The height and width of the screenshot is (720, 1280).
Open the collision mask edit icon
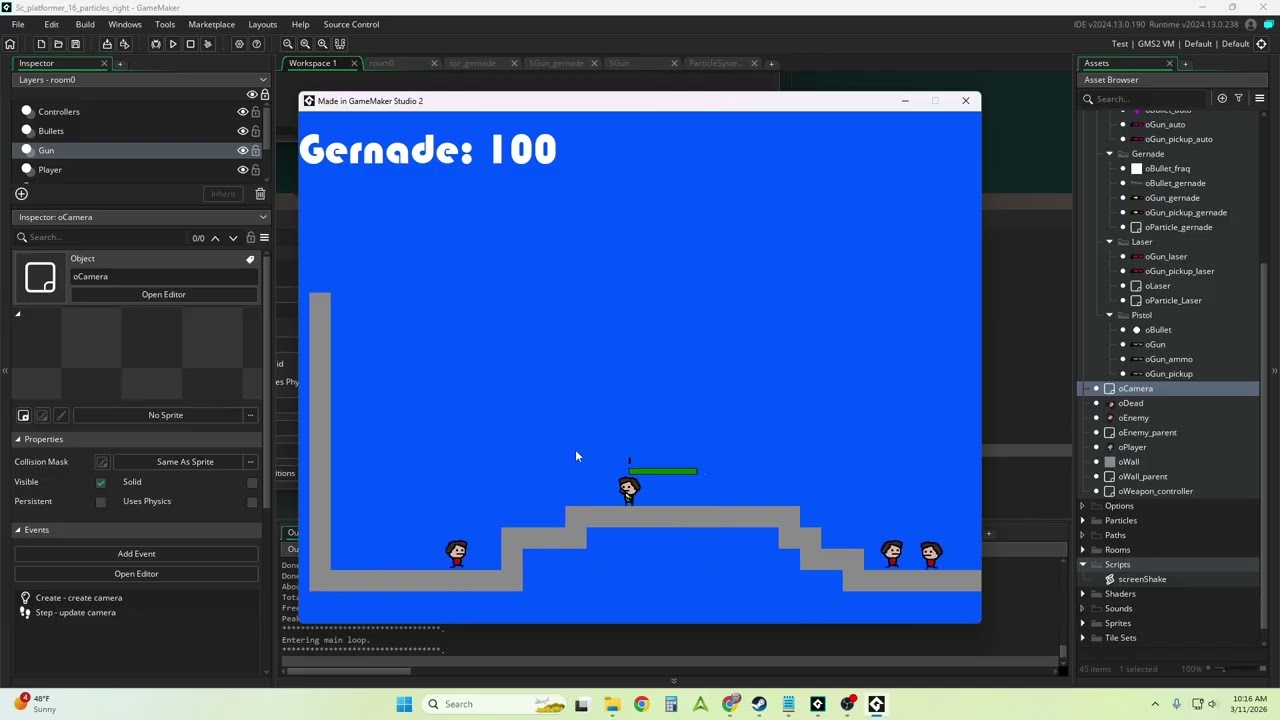[x=102, y=462]
